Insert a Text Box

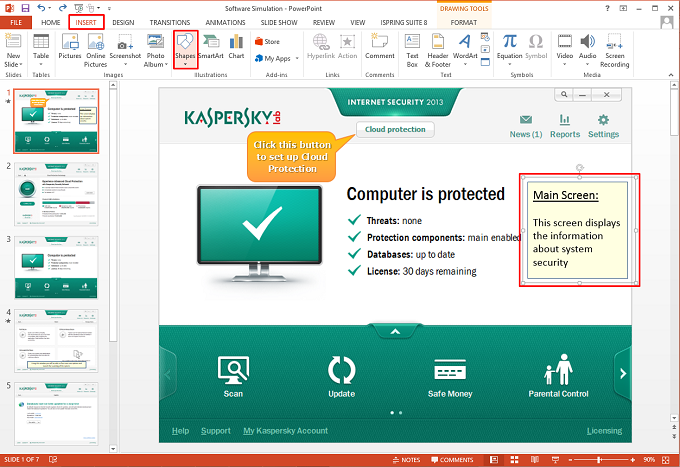tap(412, 50)
